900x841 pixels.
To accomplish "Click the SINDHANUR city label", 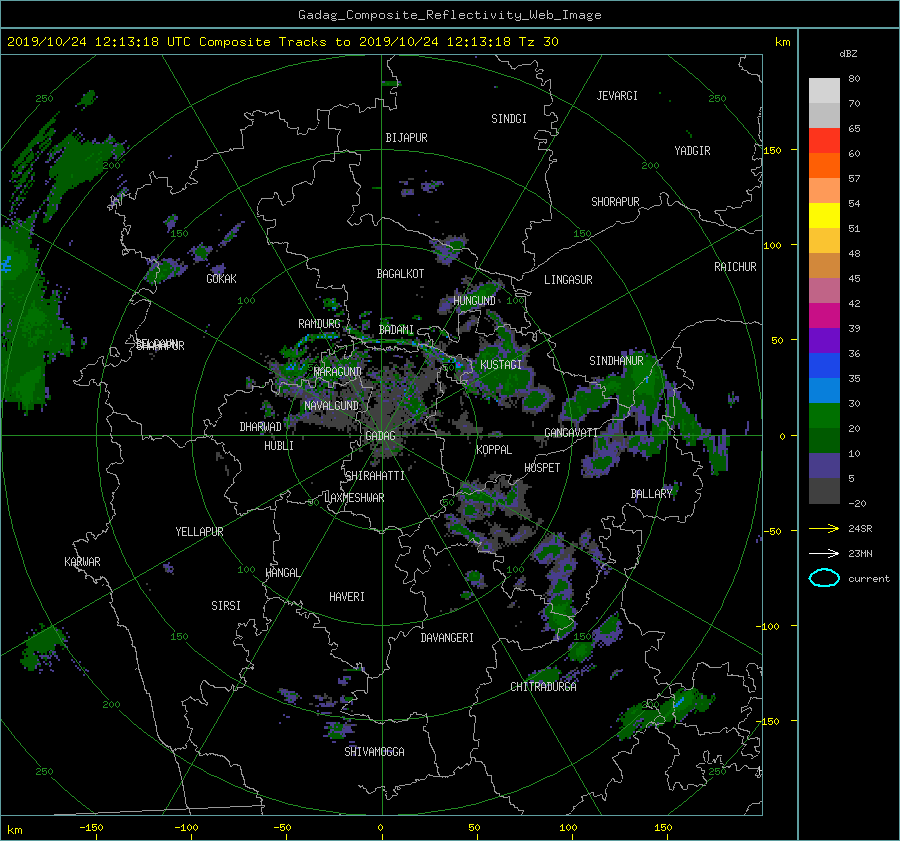I will pyautogui.click(x=616, y=361).
